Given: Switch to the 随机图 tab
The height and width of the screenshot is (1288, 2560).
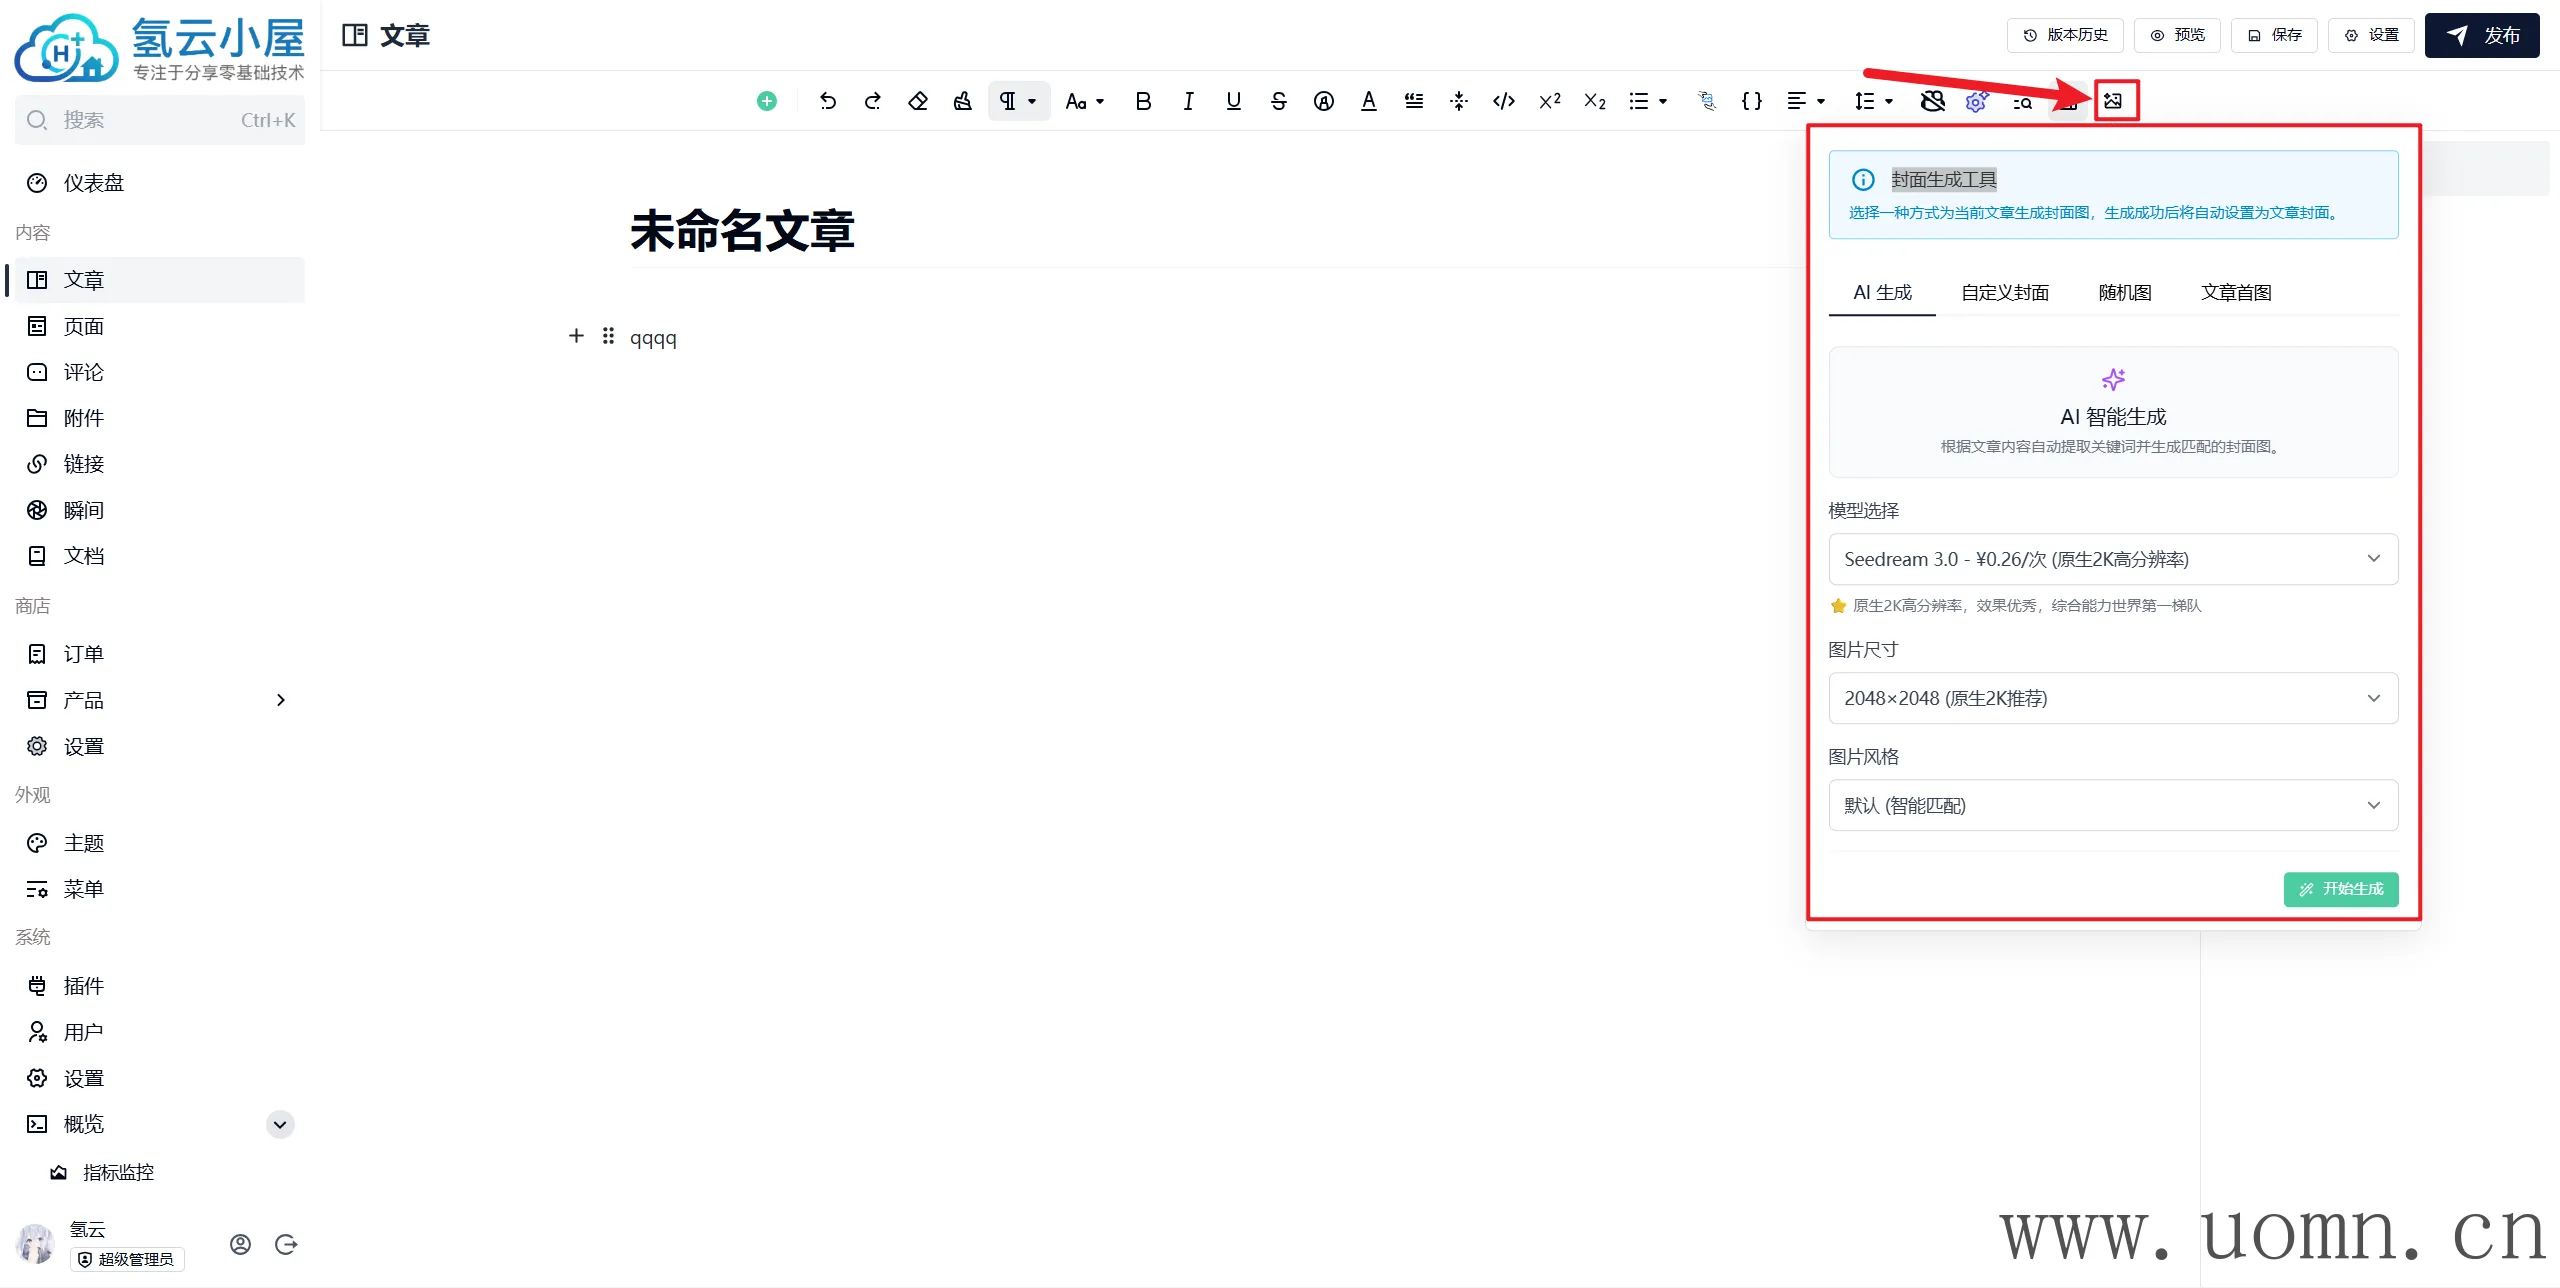Looking at the screenshot, I should [x=2124, y=293].
